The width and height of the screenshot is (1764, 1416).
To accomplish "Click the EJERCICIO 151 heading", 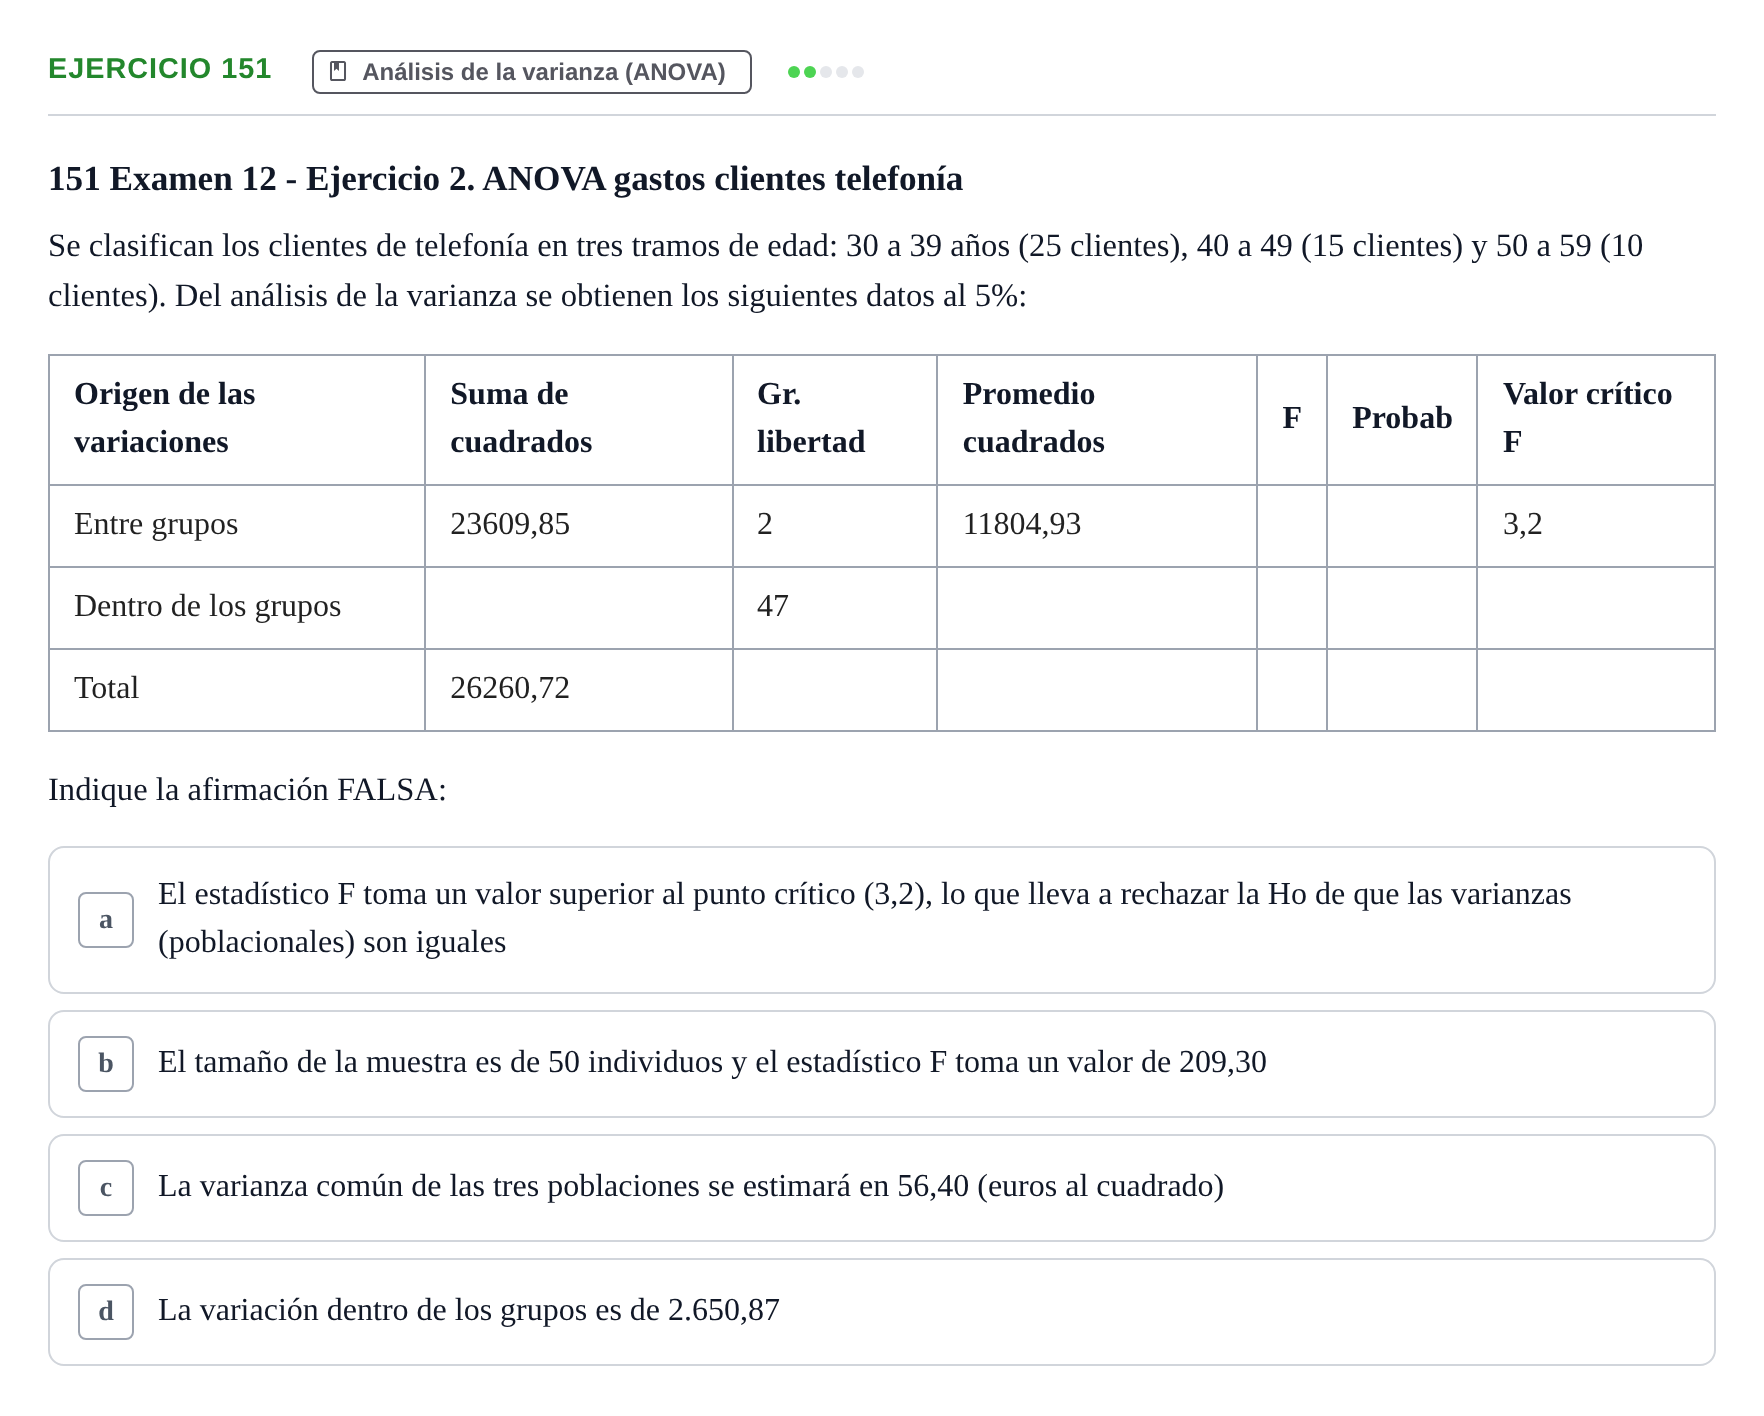I will (160, 69).
